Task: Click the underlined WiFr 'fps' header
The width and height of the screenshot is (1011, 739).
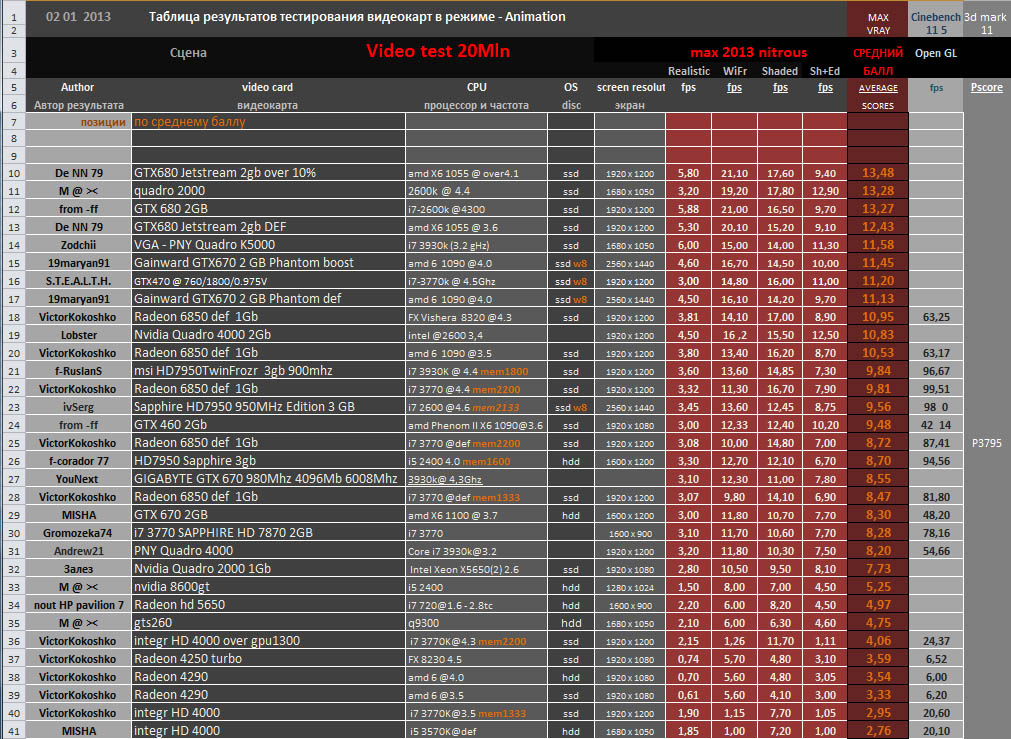Action: pos(734,88)
